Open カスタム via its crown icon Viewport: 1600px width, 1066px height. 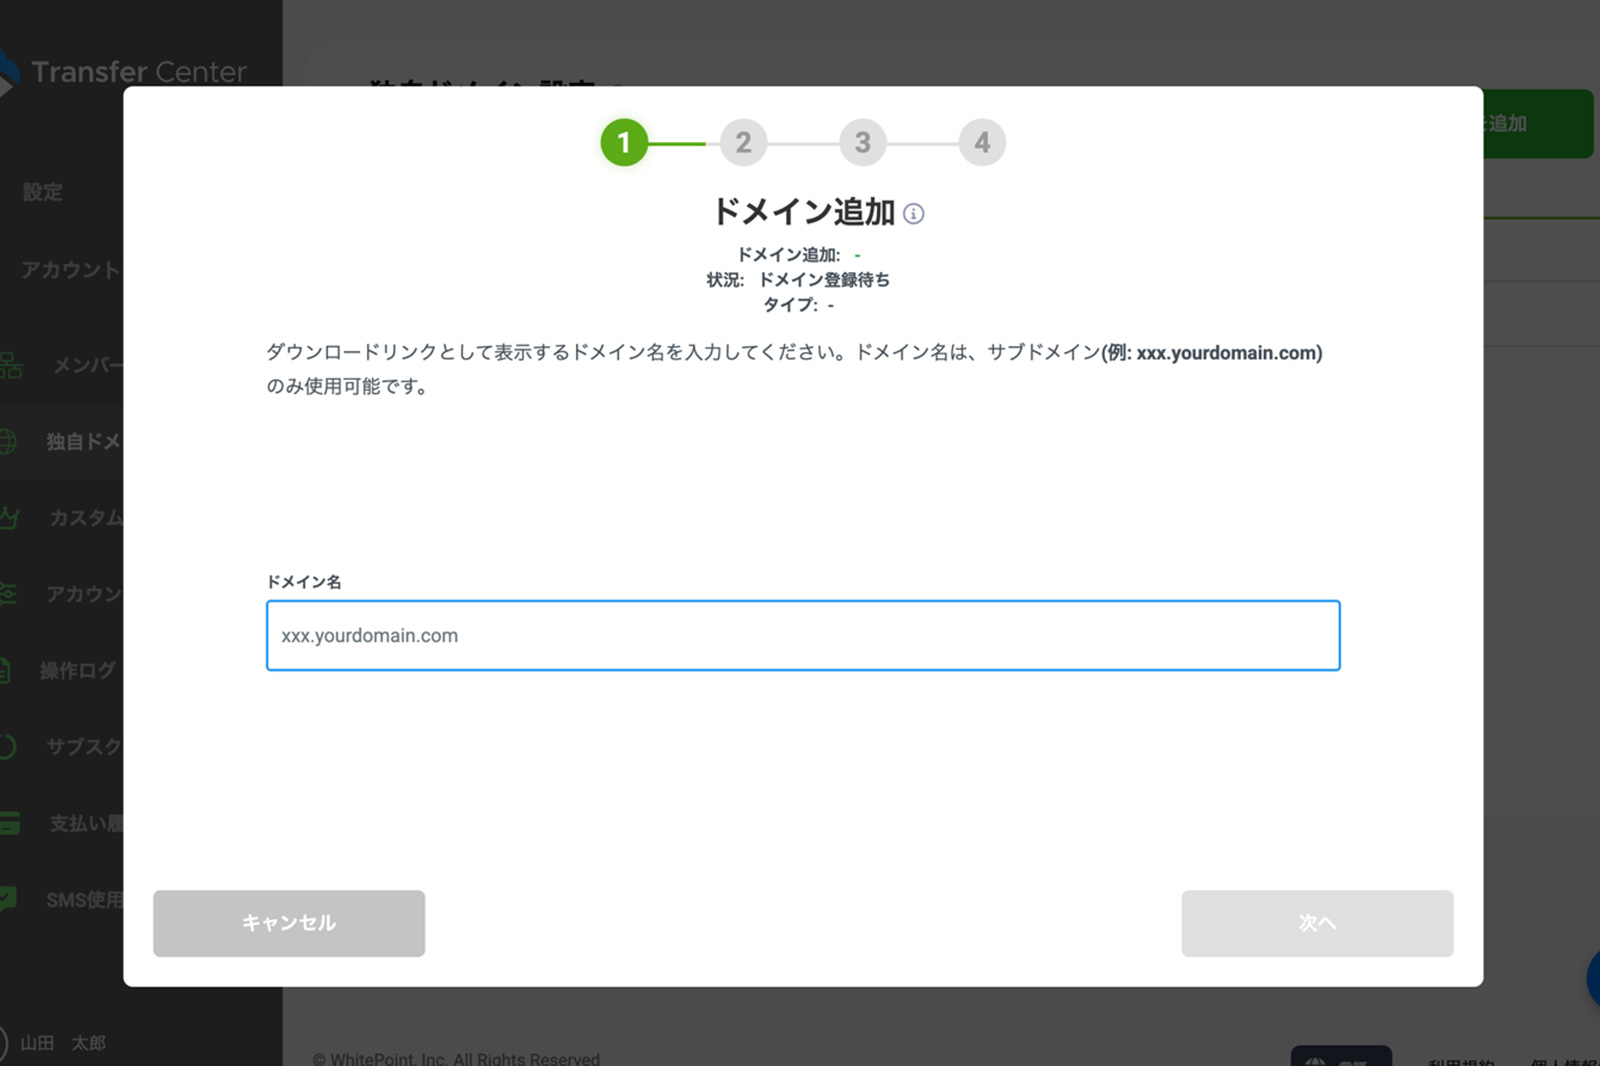10,517
